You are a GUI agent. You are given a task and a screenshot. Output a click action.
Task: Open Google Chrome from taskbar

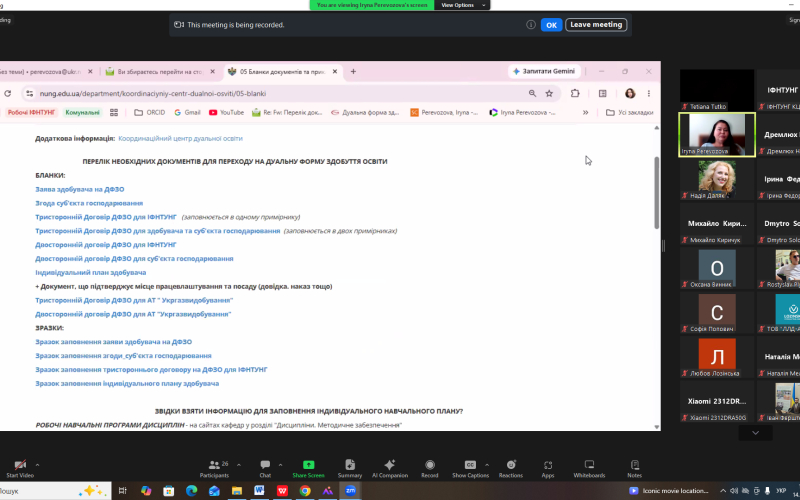click(x=305, y=491)
